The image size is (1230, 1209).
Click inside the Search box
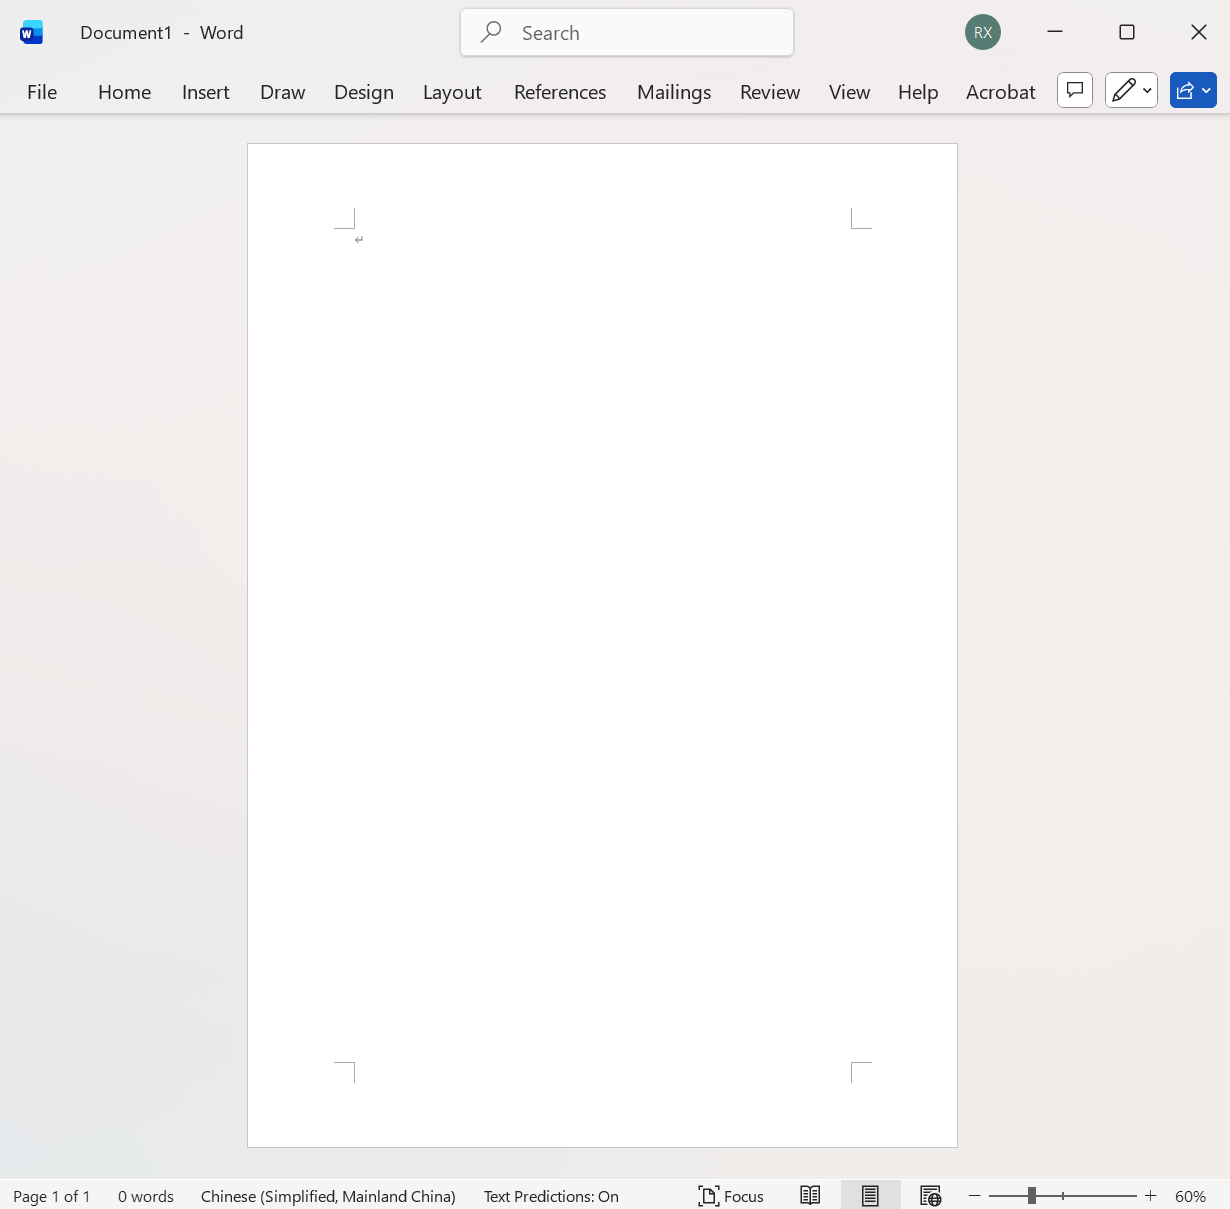coord(626,32)
